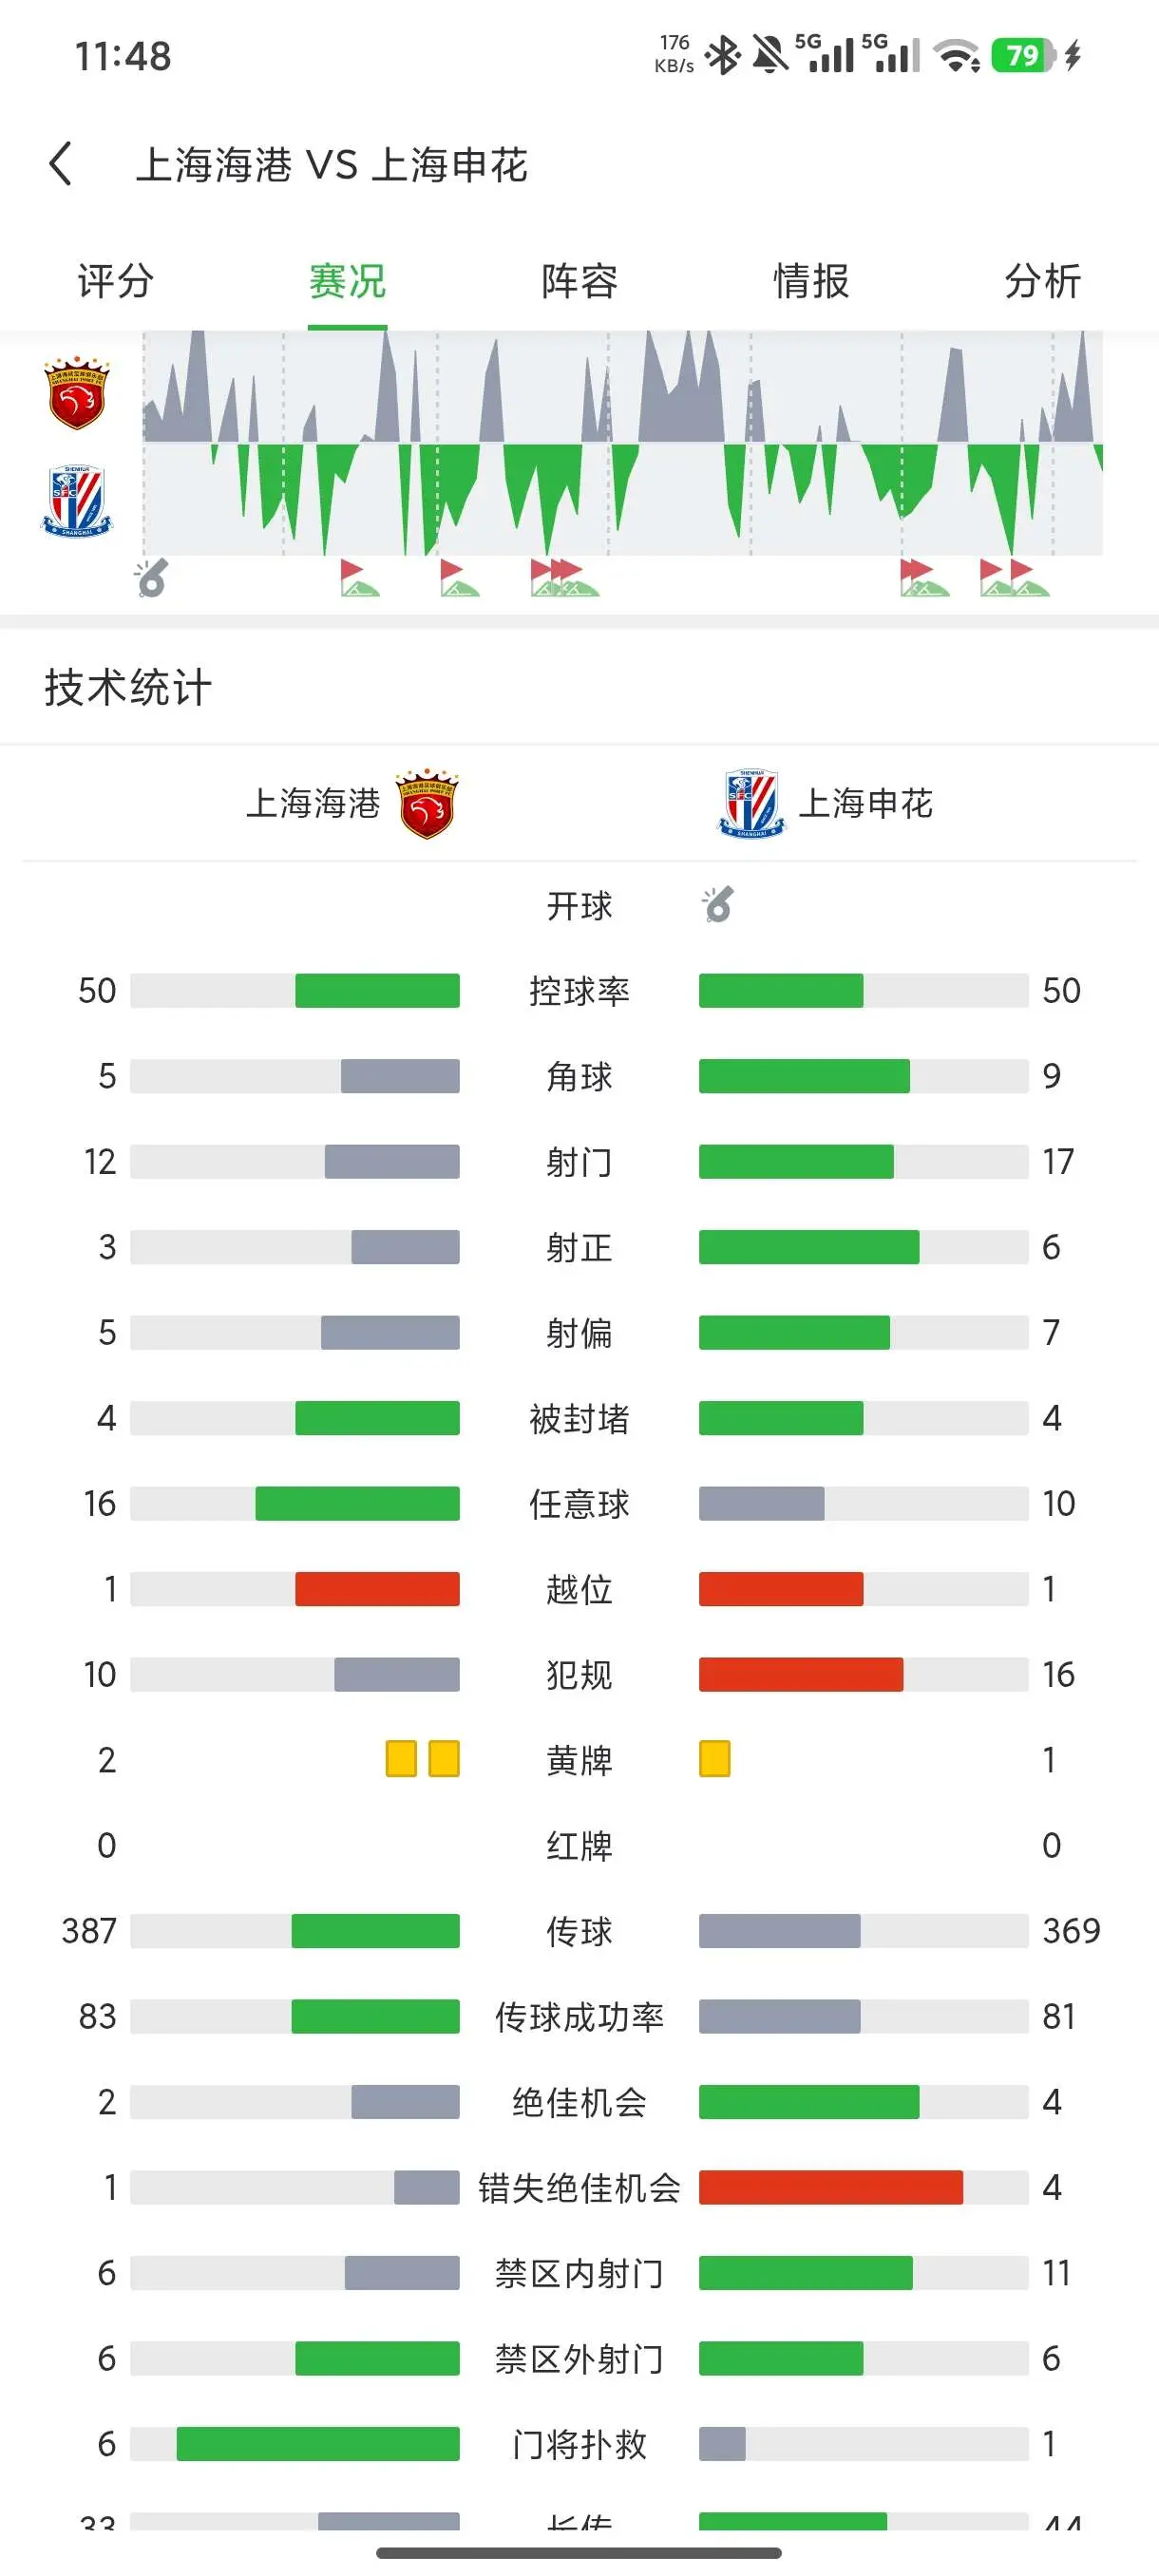The height and width of the screenshot is (2576, 1159).
Task: Tap the kickoff whistle icon under the chart
Action: point(152,578)
